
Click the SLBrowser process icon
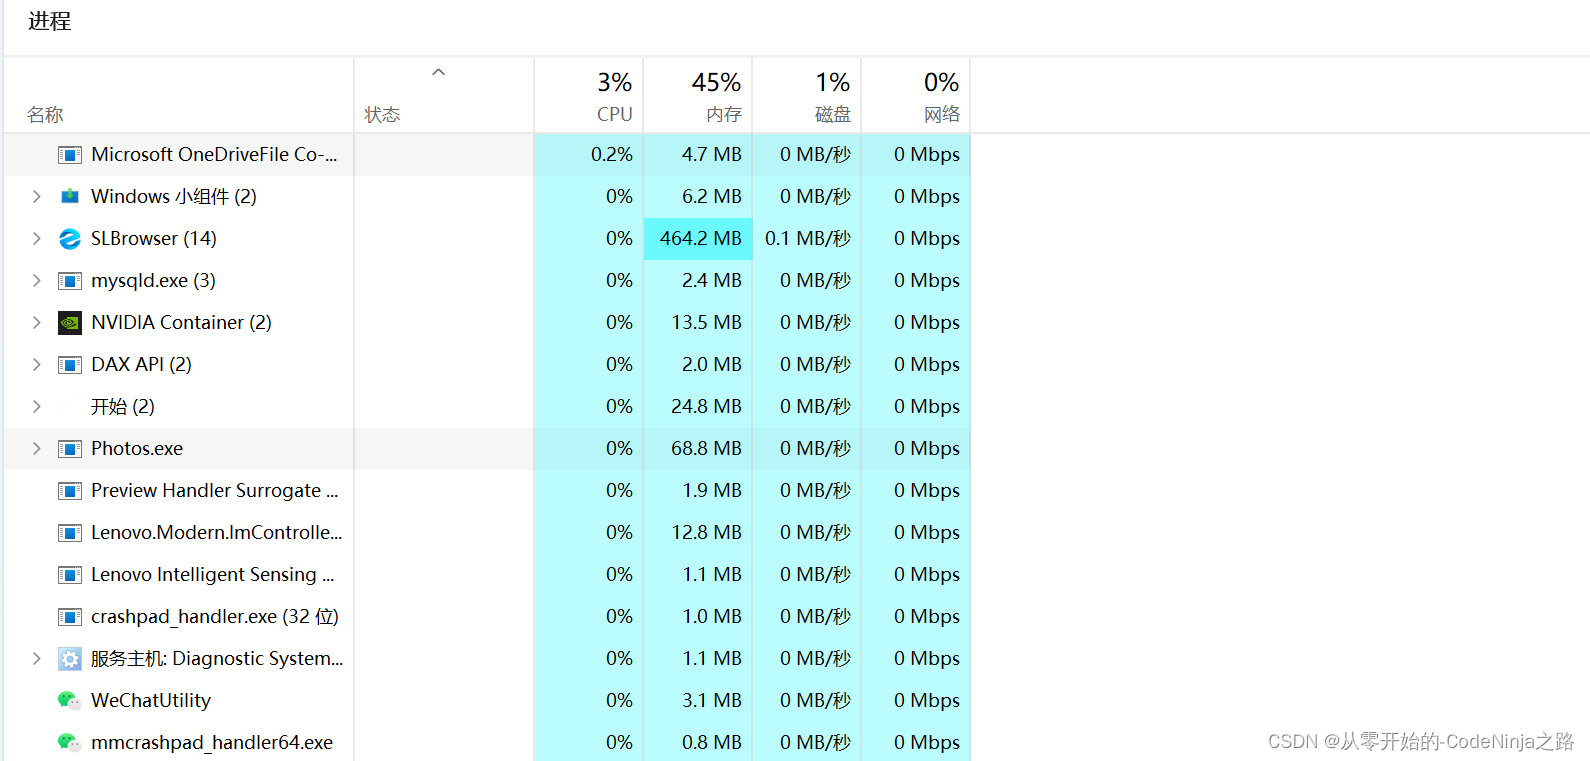click(69, 239)
